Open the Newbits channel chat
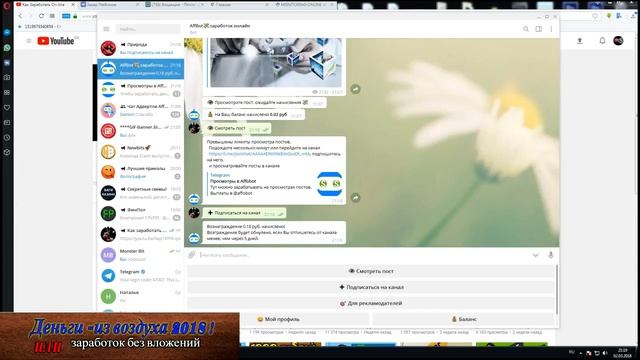The width and height of the screenshot is (640, 360). (140, 152)
